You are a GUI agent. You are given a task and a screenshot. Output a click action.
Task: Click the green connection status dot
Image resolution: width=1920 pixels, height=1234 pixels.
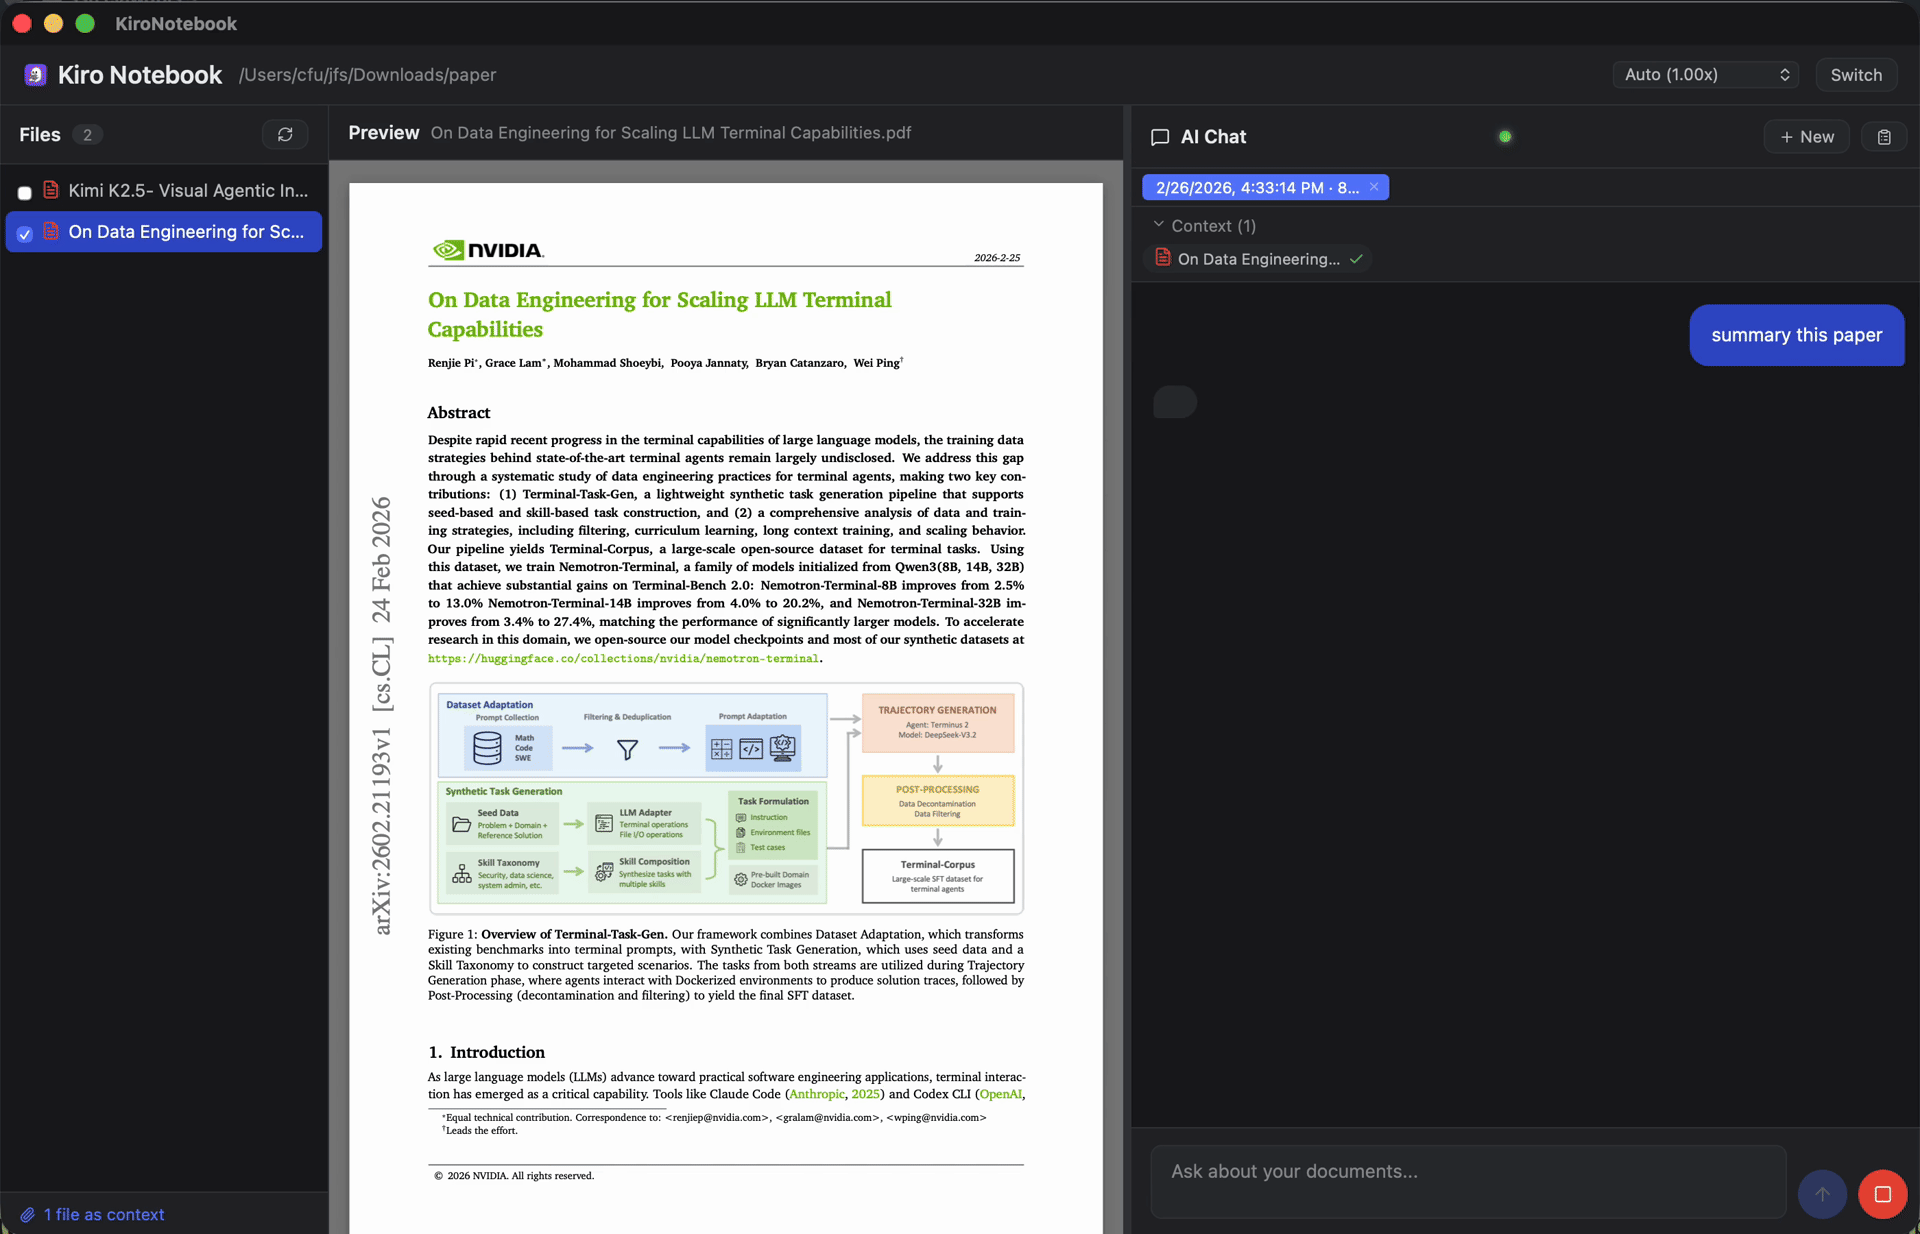[x=1505, y=137]
